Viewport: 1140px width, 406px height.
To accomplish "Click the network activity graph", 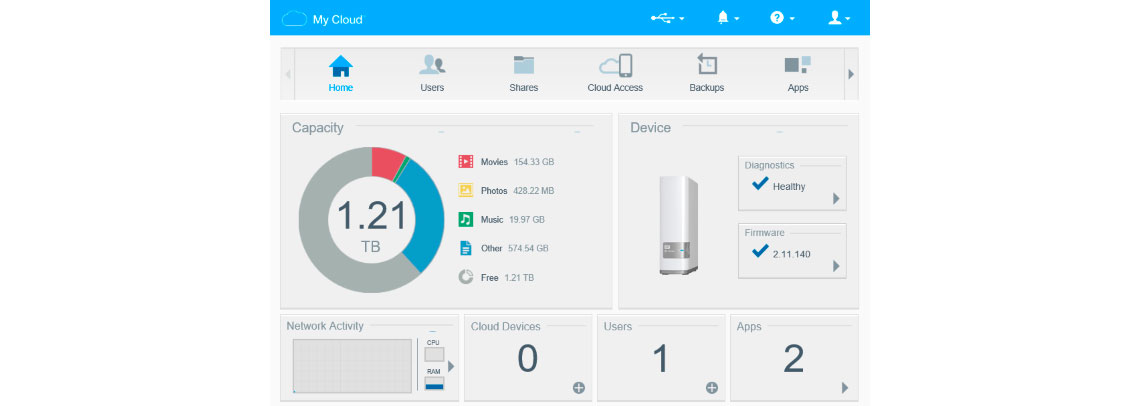I will pos(353,366).
